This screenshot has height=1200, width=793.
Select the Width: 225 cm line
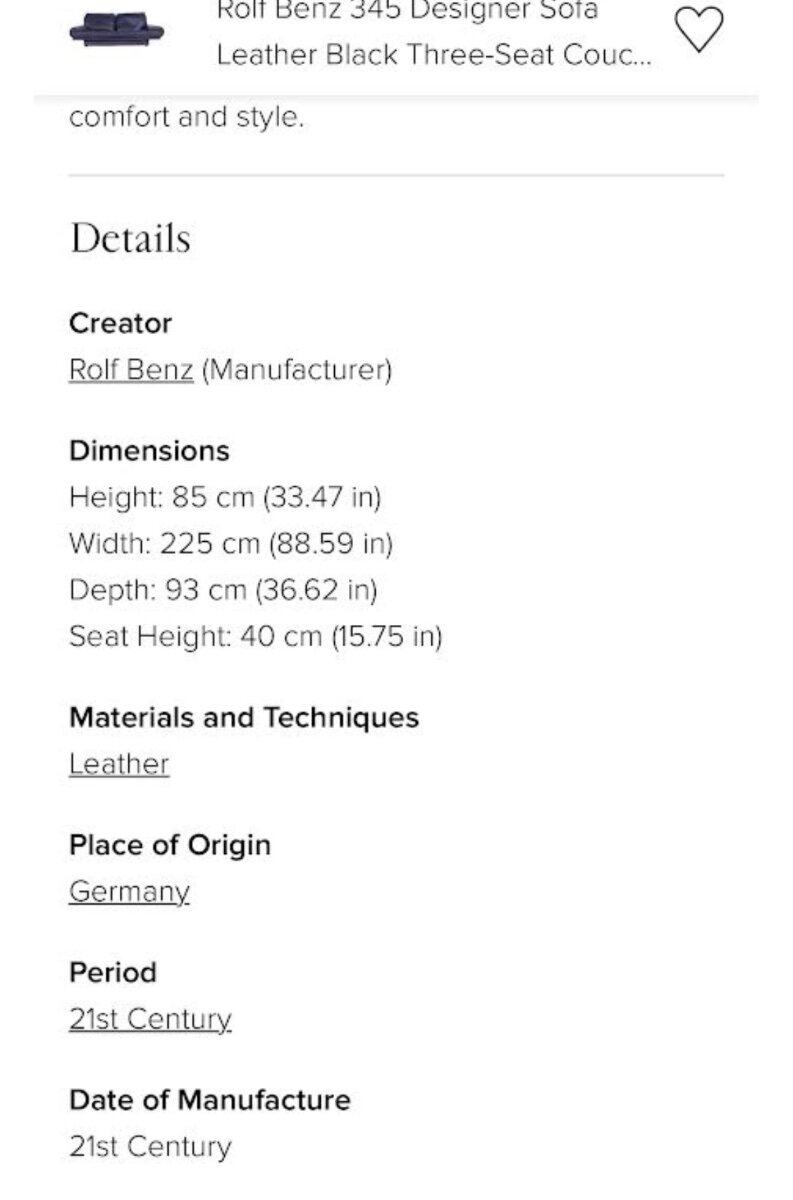[231, 544]
